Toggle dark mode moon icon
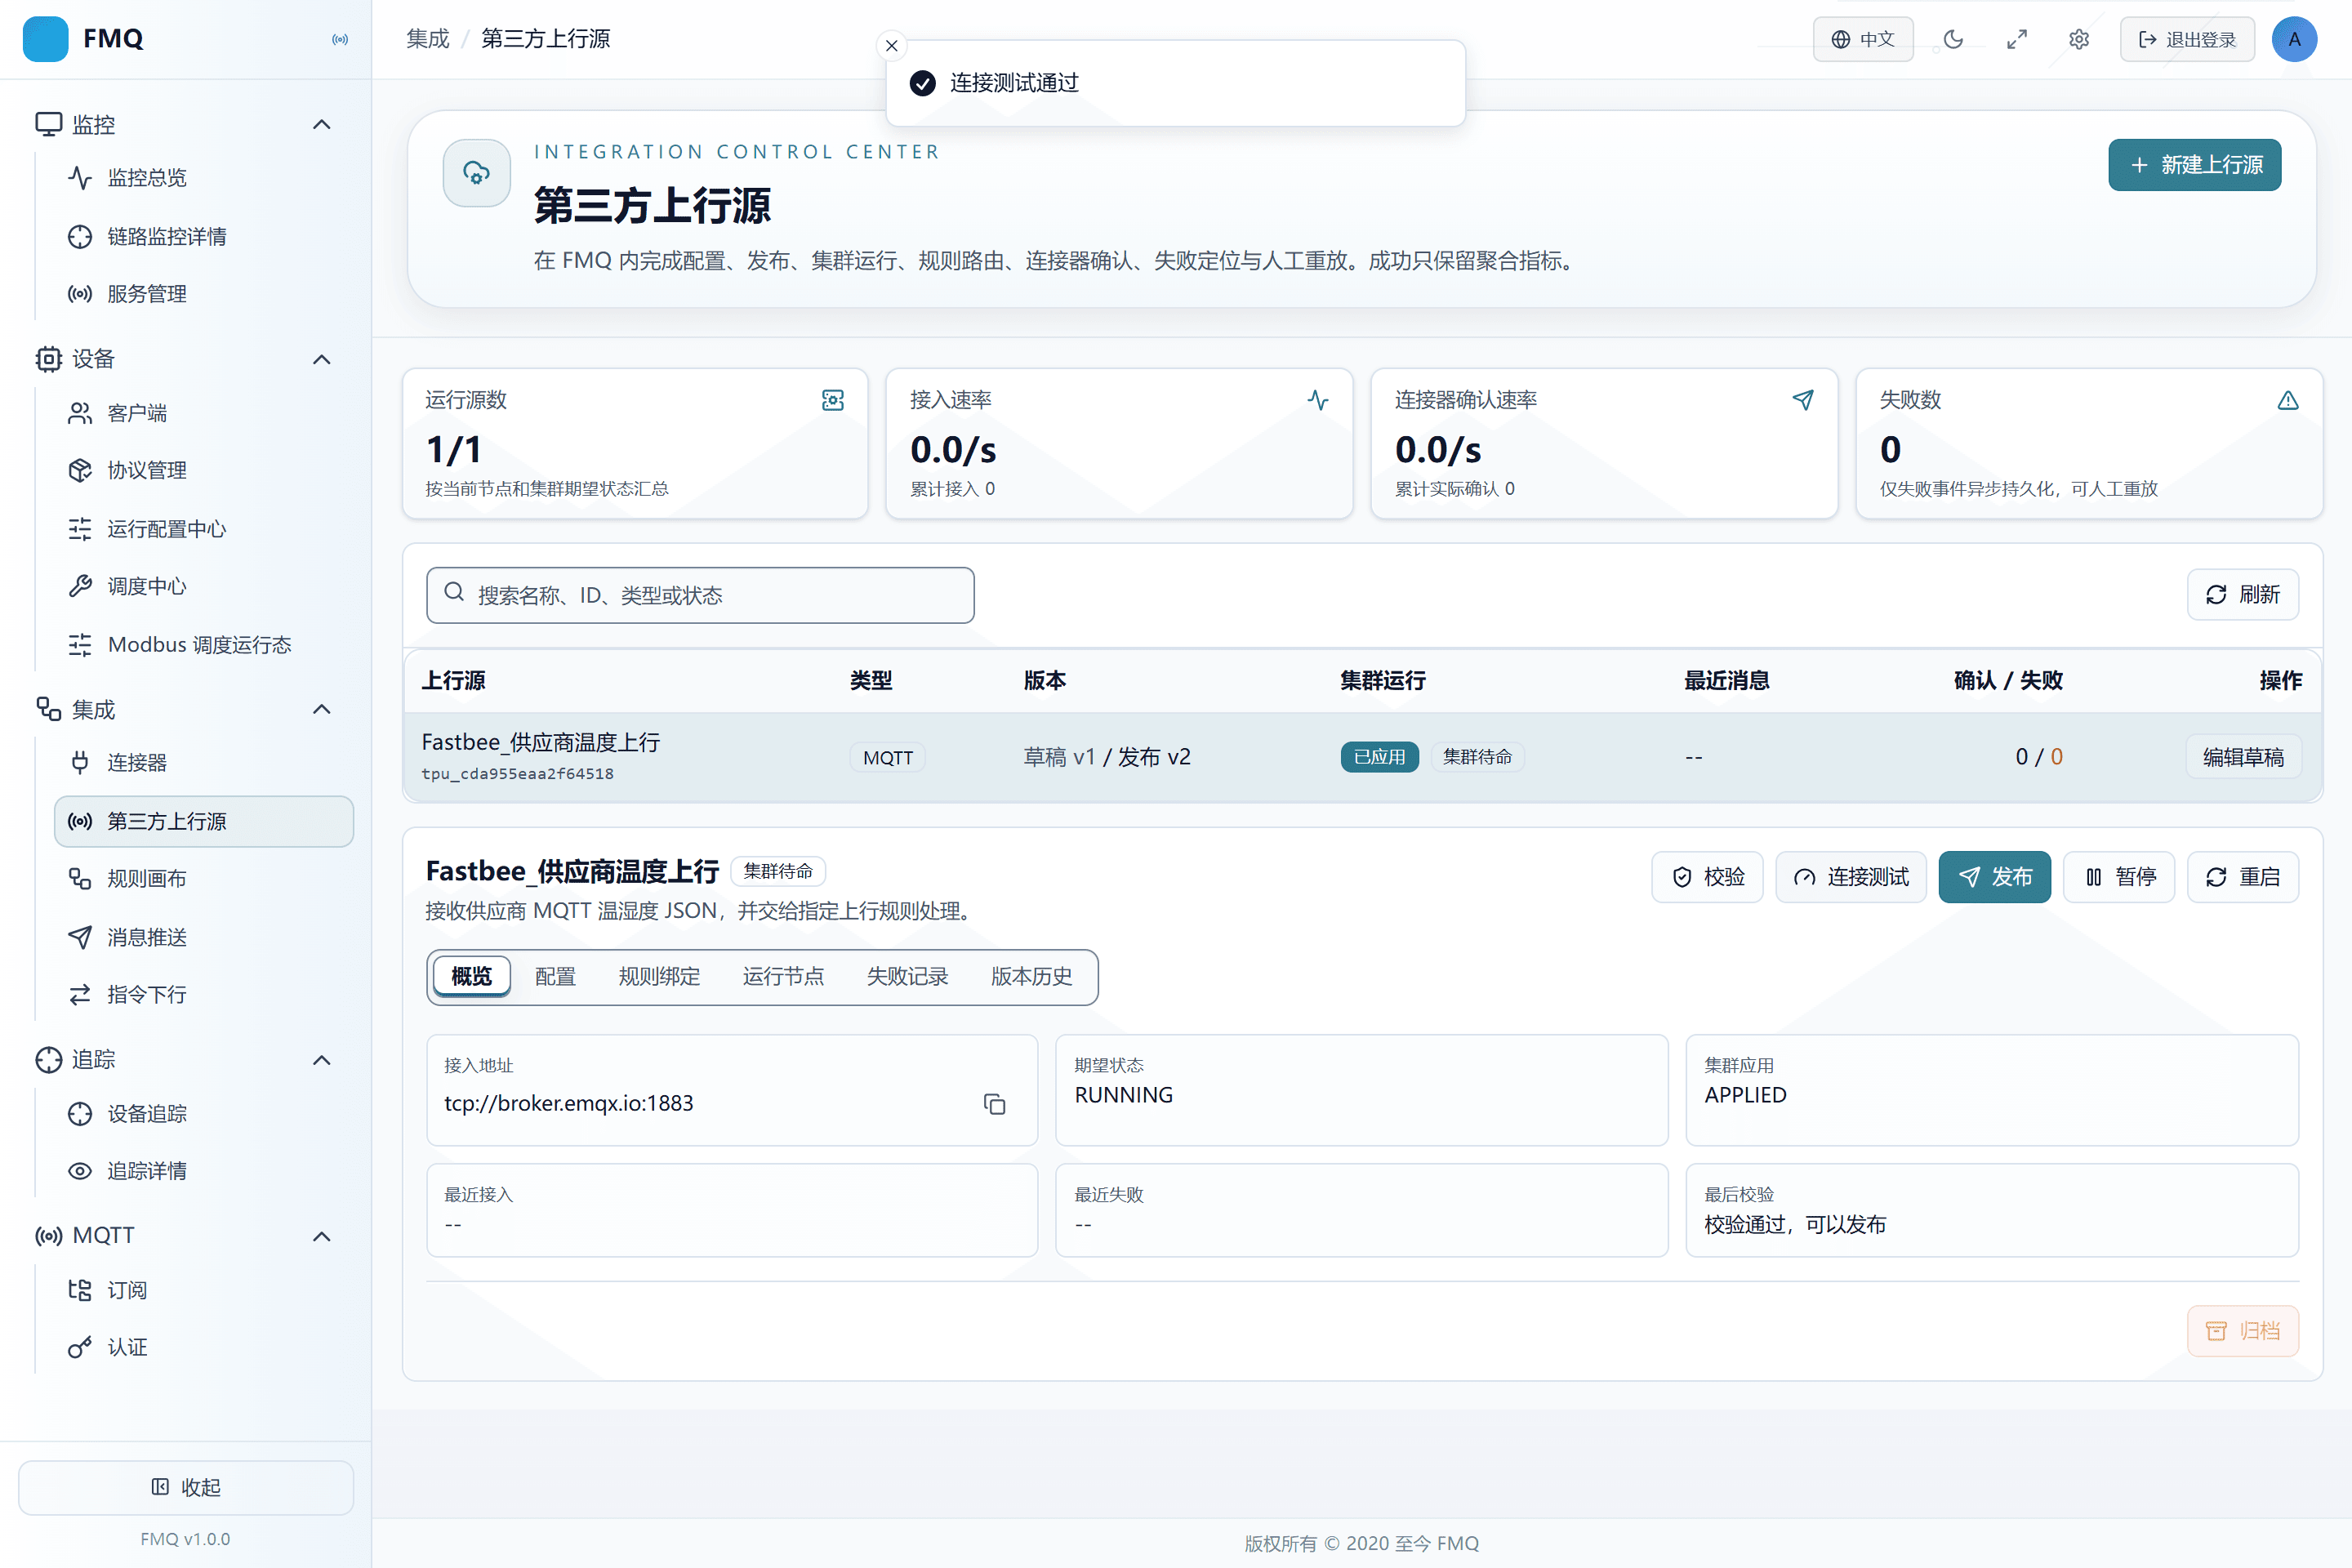The width and height of the screenshot is (2352, 1568). click(1953, 39)
